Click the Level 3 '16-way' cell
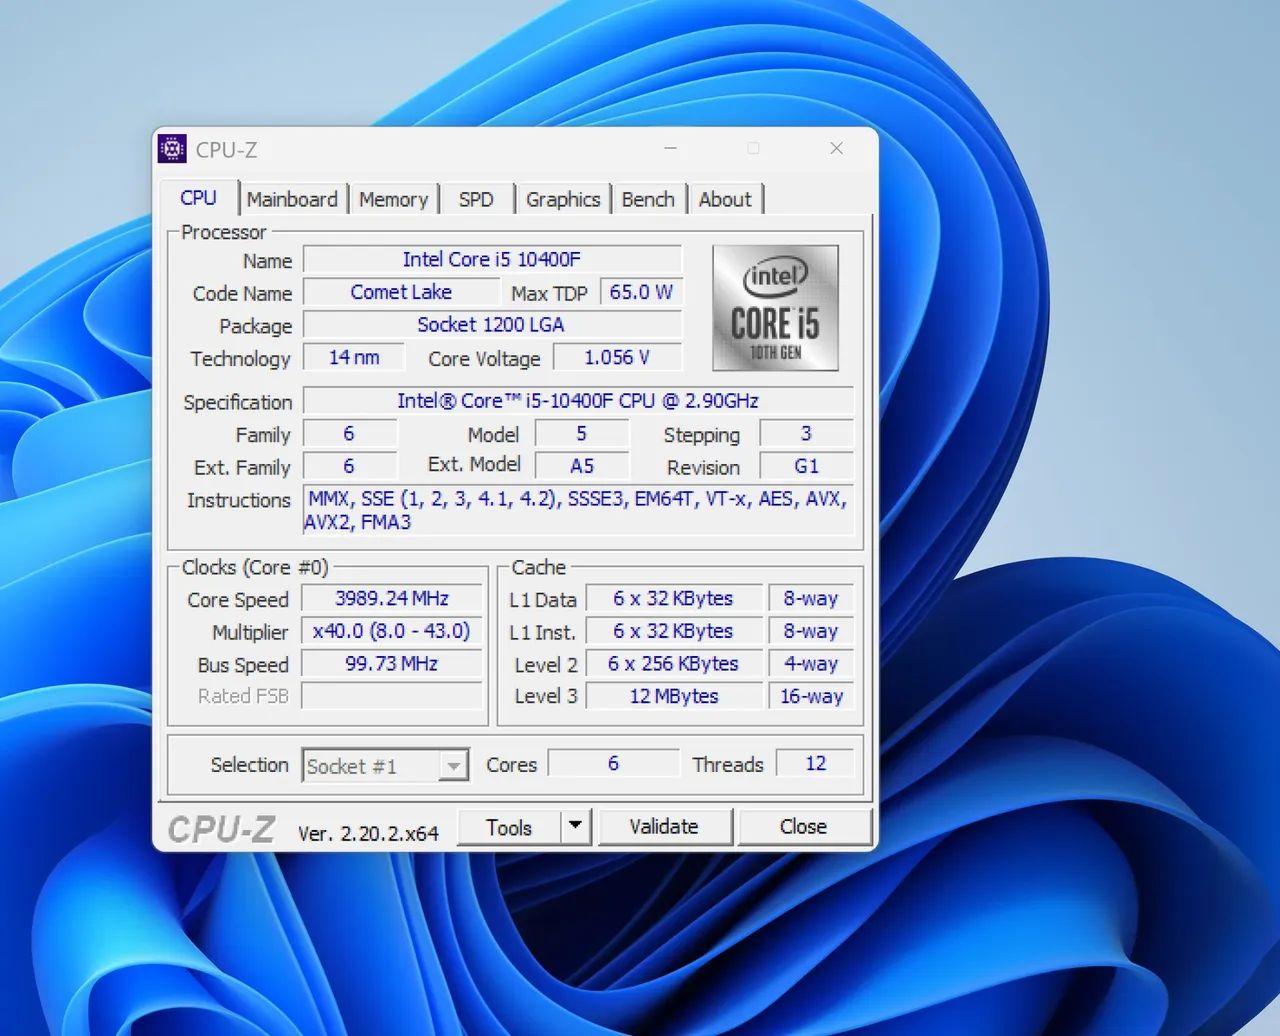Viewport: 1280px width, 1036px height. [811, 696]
